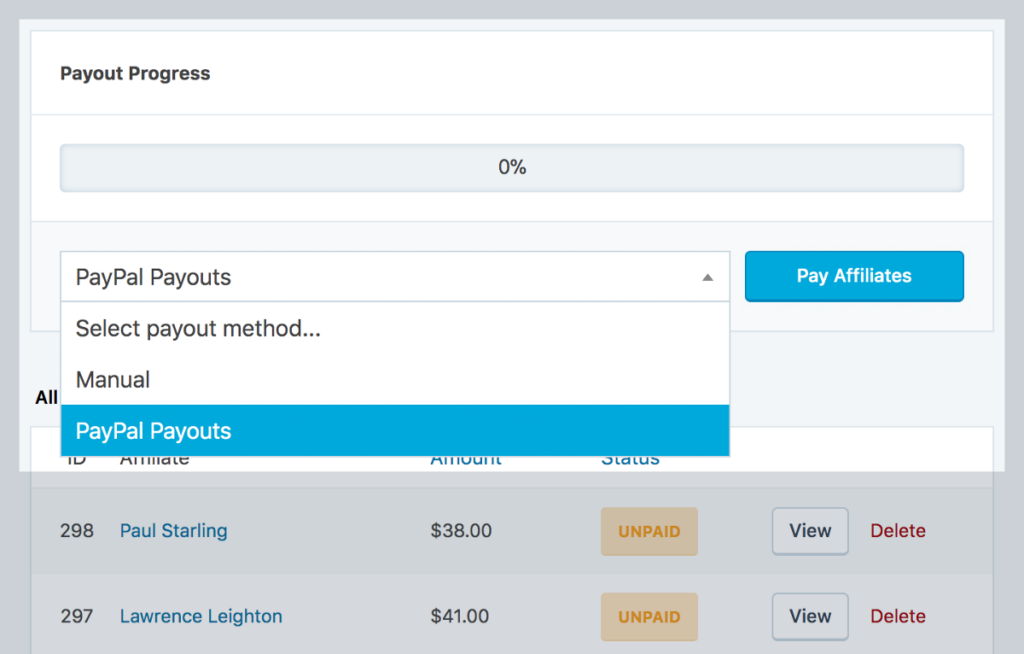Screen dimensions: 1024x654
Task: Select the PayPal Payouts option
Action: 152,431
